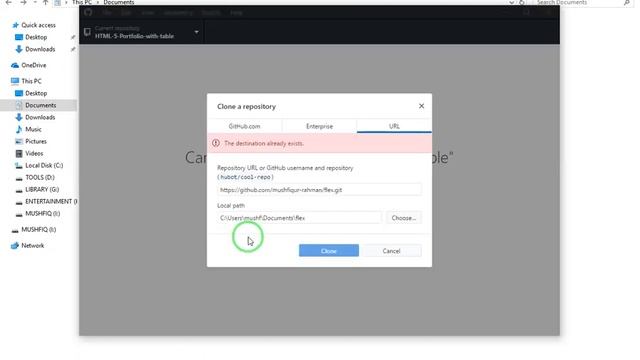Click the pin icon beside Quick access Downloads
The height and width of the screenshot is (360, 640).
(x=73, y=49)
